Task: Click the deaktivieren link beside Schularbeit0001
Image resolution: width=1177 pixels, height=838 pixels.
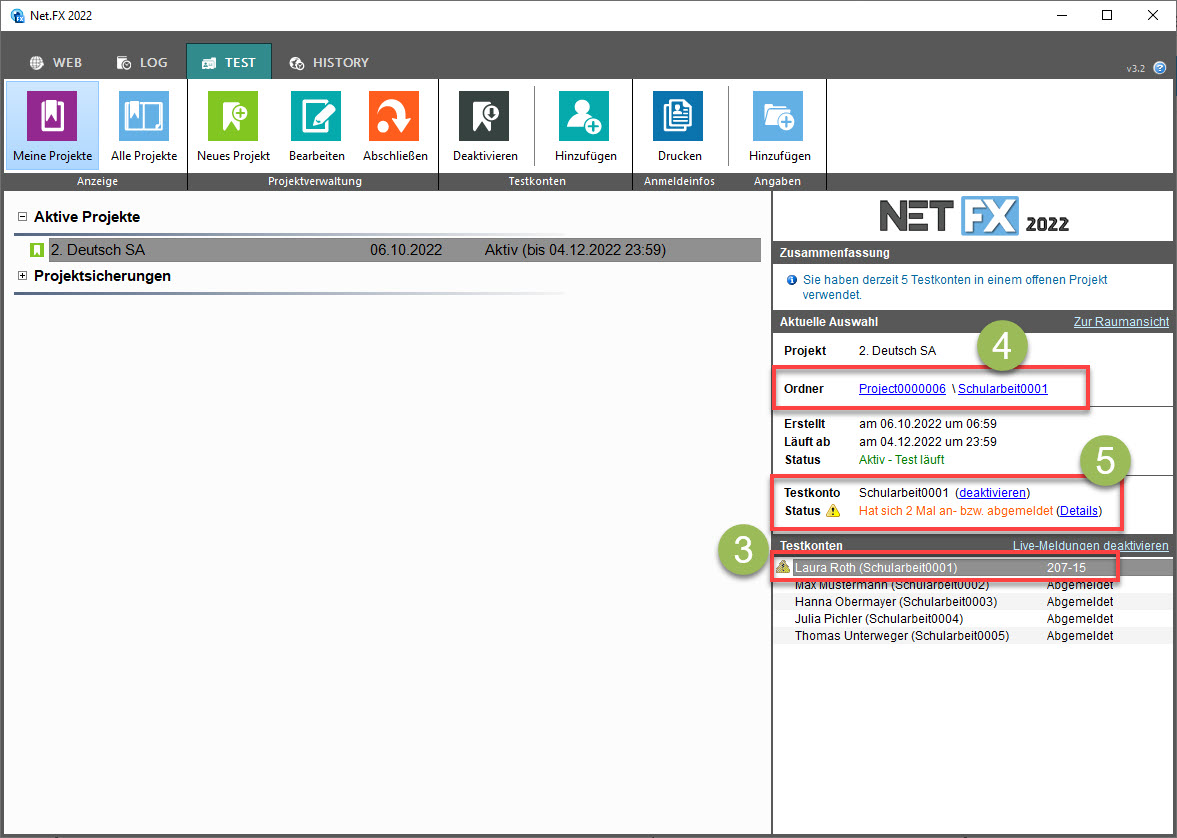Action: 992,493
